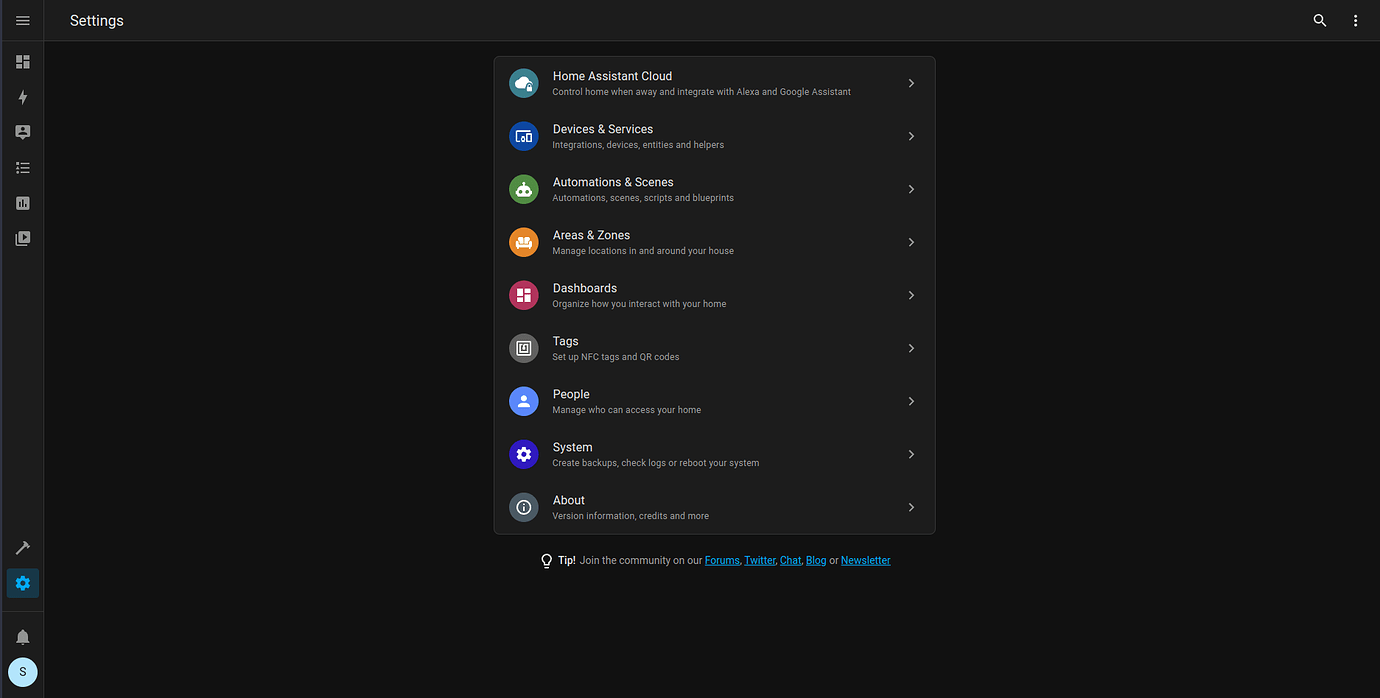Click "Set up NFC tags and QR codes"

click(x=616, y=357)
